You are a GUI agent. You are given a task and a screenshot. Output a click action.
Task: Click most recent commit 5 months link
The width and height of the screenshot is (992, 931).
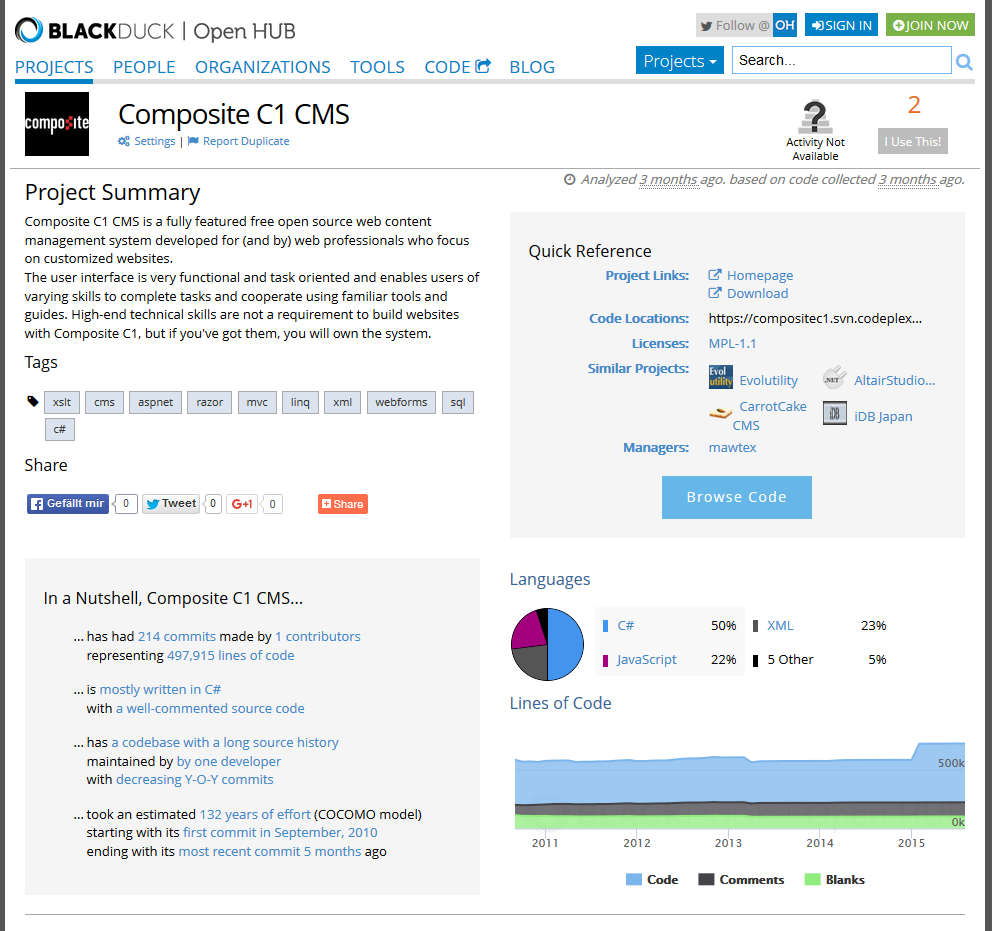270,851
